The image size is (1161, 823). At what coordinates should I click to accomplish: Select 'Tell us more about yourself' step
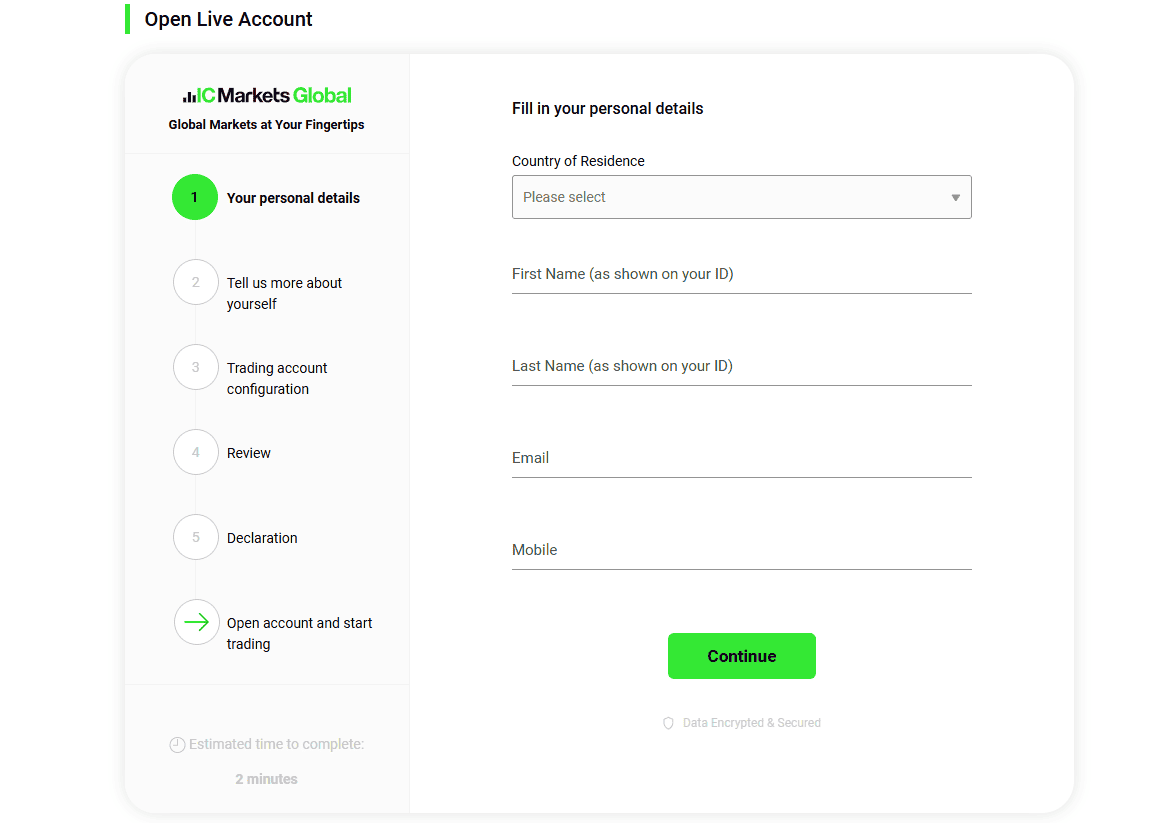(284, 293)
